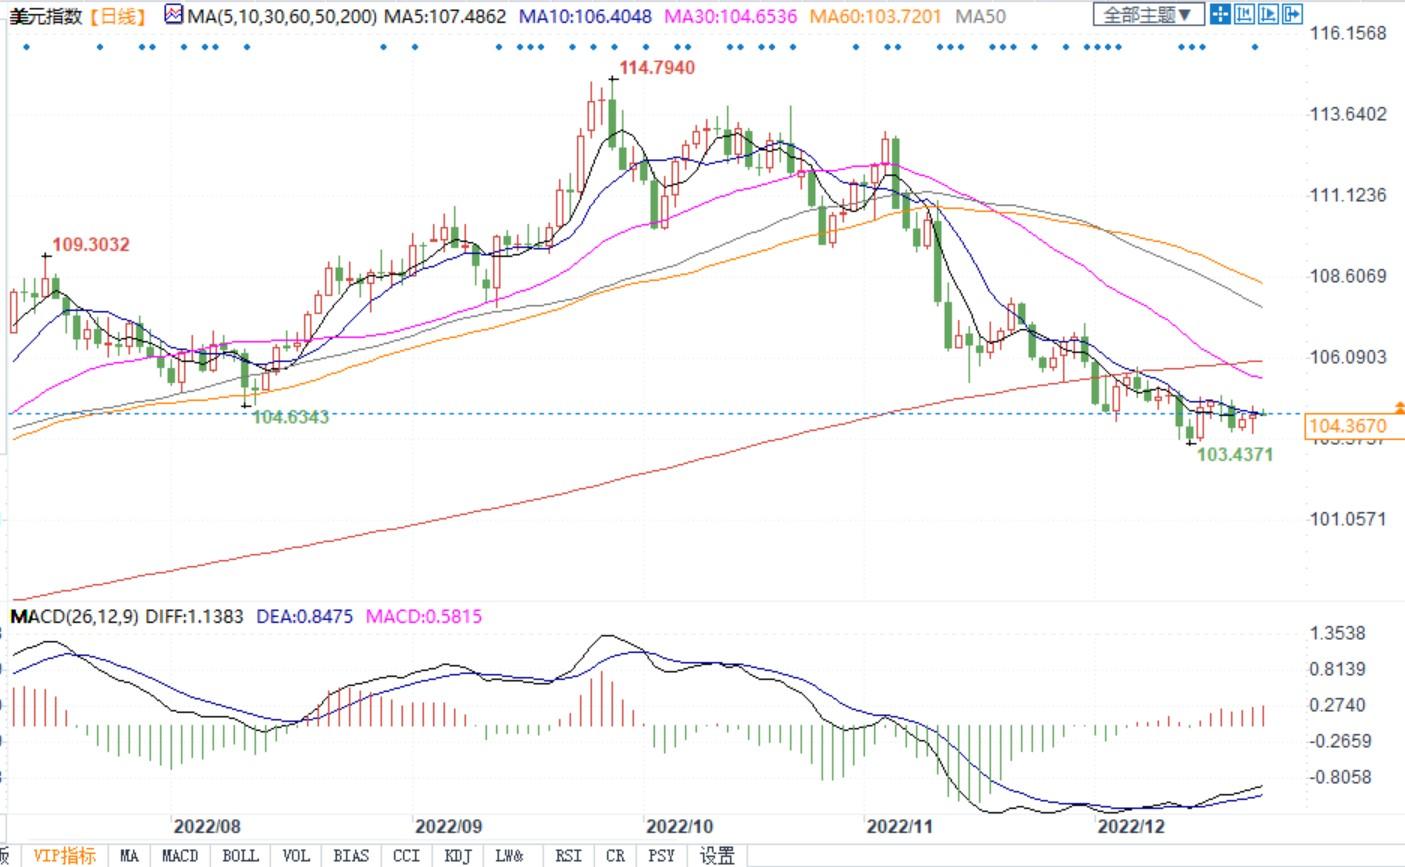Show the VOL indicator tab
The image size is (1405, 867).
296,855
